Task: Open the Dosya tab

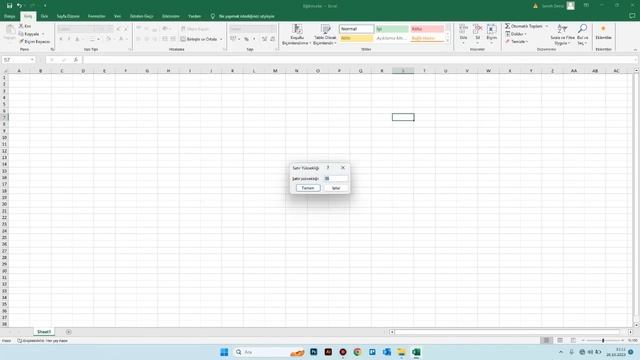Action: pyautogui.click(x=9, y=16)
